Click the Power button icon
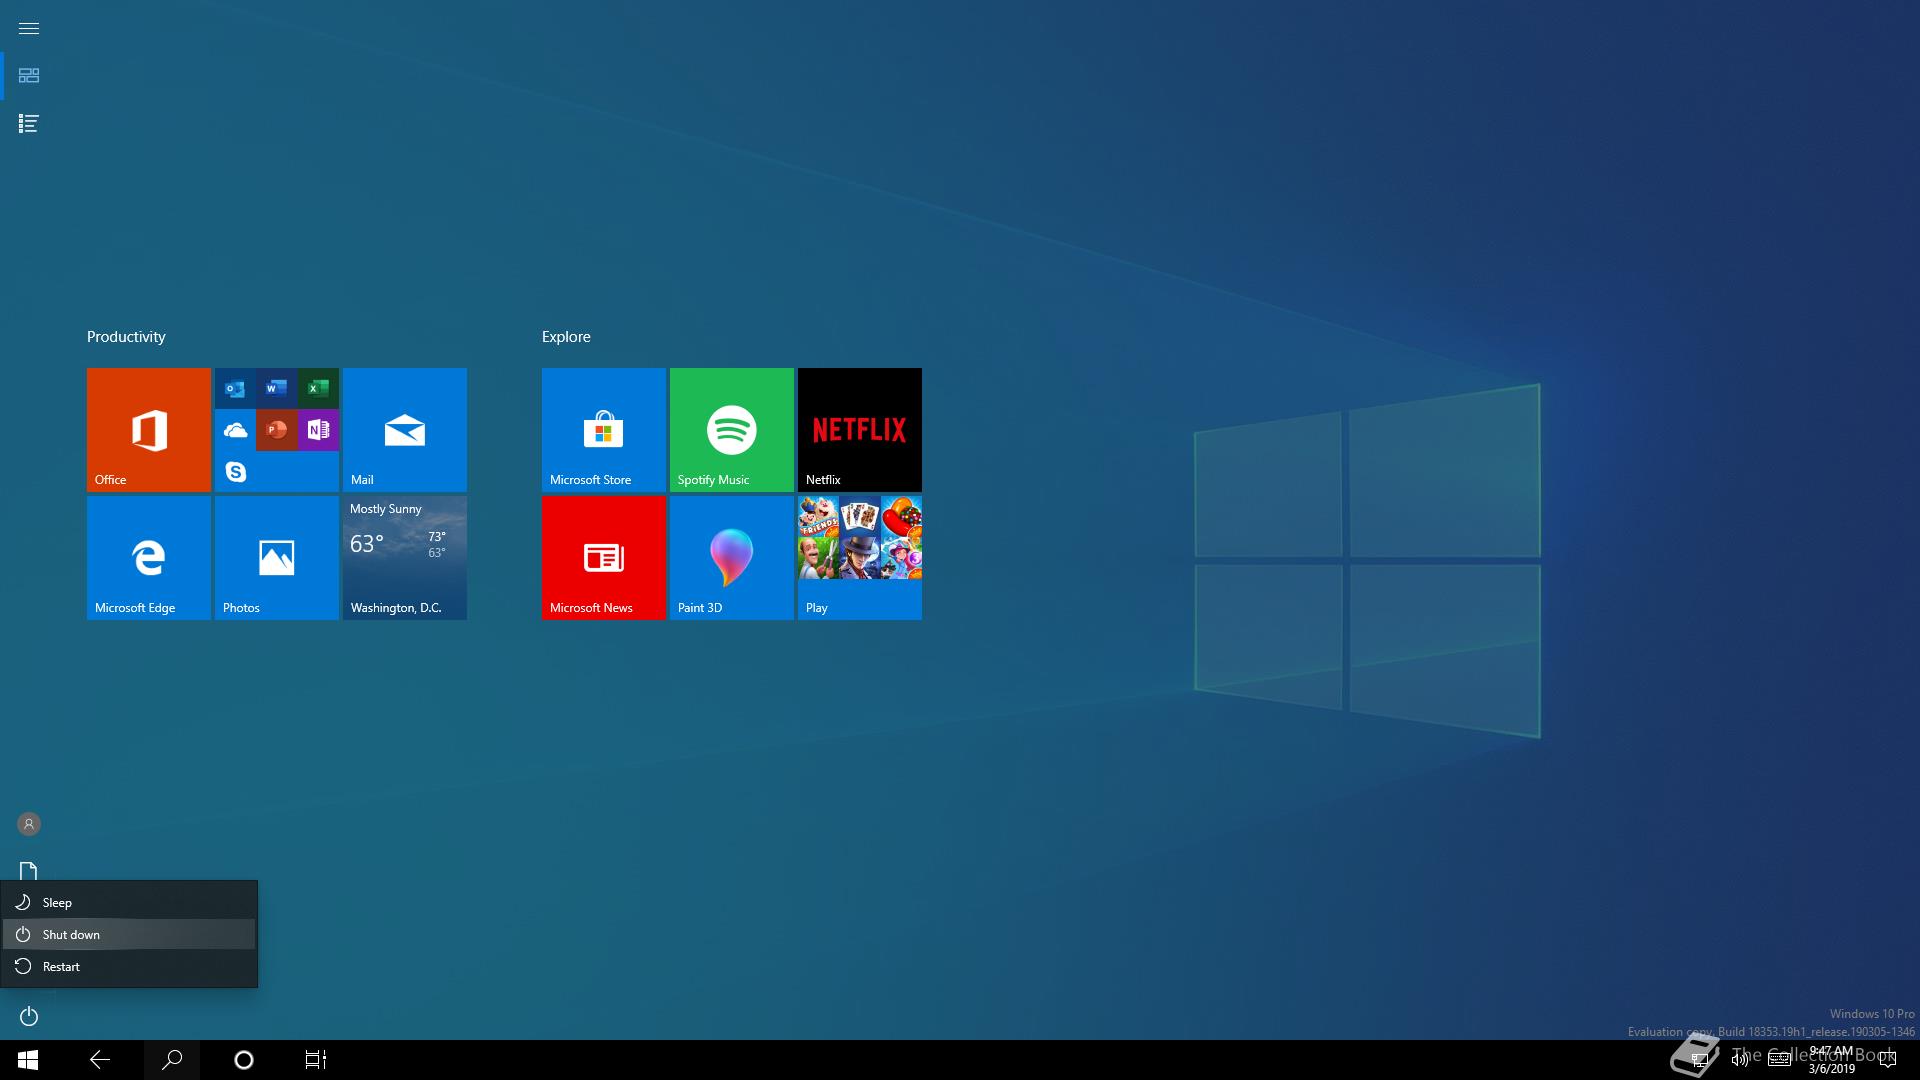The height and width of the screenshot is (1080, 1920). (x=29, y=1016)
